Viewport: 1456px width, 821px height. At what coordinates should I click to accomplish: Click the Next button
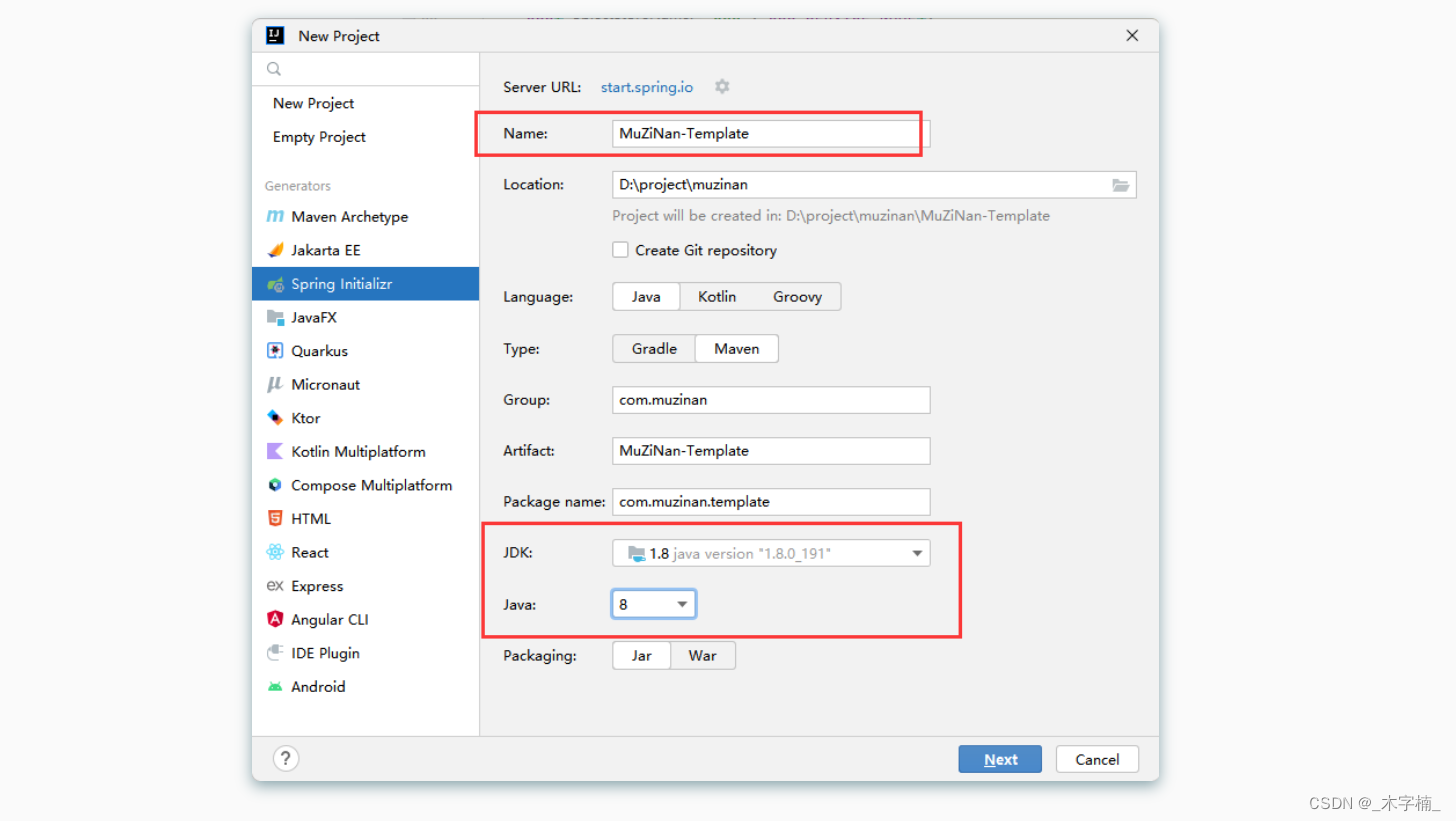pos(1000,759)
